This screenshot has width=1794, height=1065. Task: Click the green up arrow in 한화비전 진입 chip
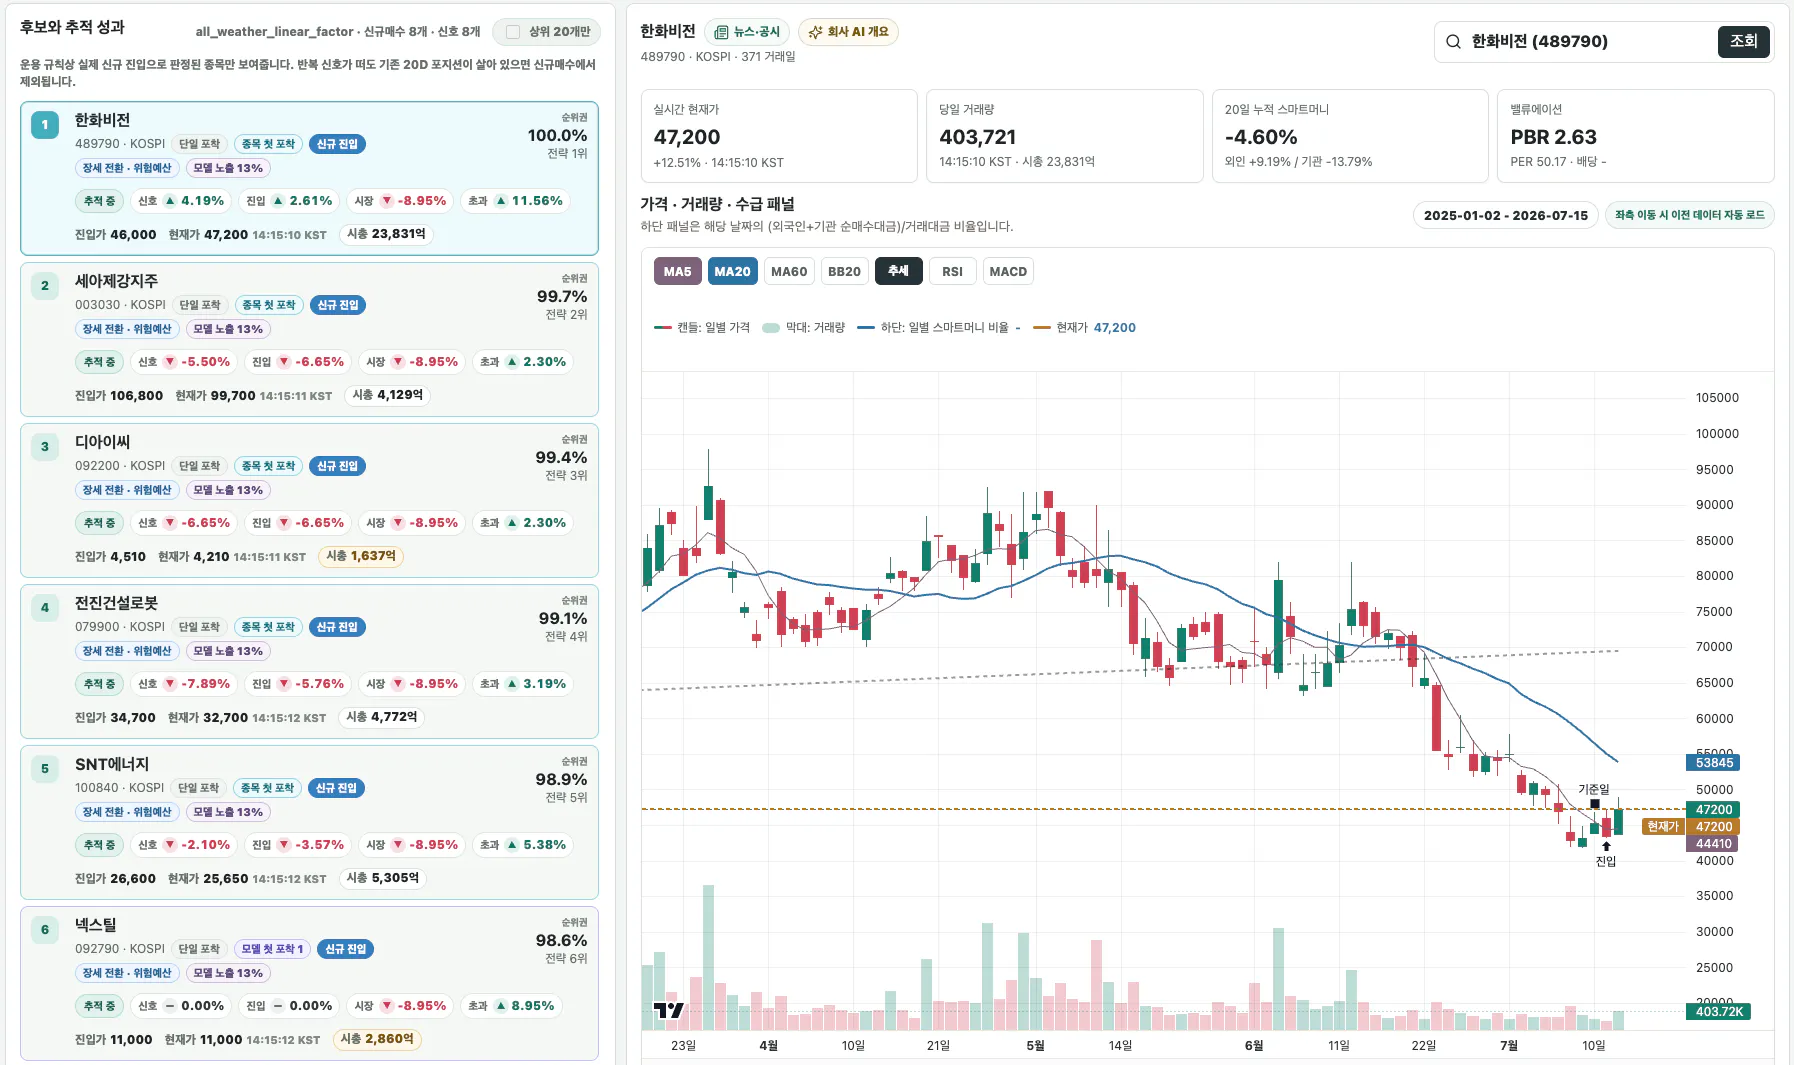point(278,201)
